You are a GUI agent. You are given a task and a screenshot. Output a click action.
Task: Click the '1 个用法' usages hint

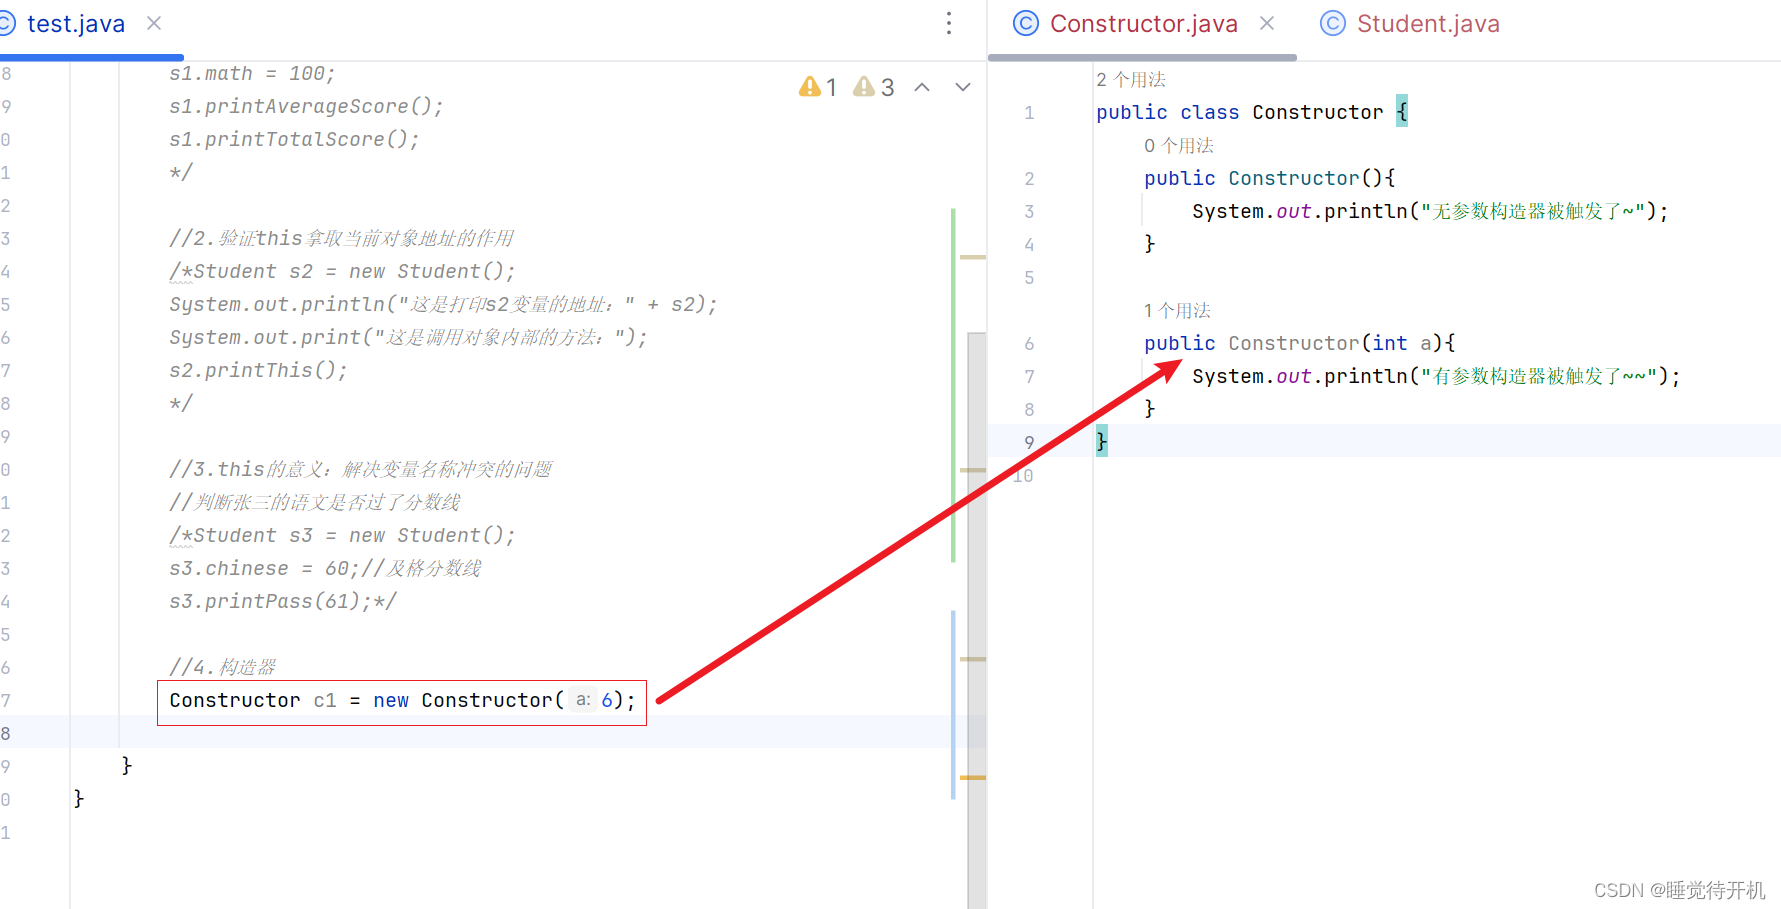(1177, 311)
